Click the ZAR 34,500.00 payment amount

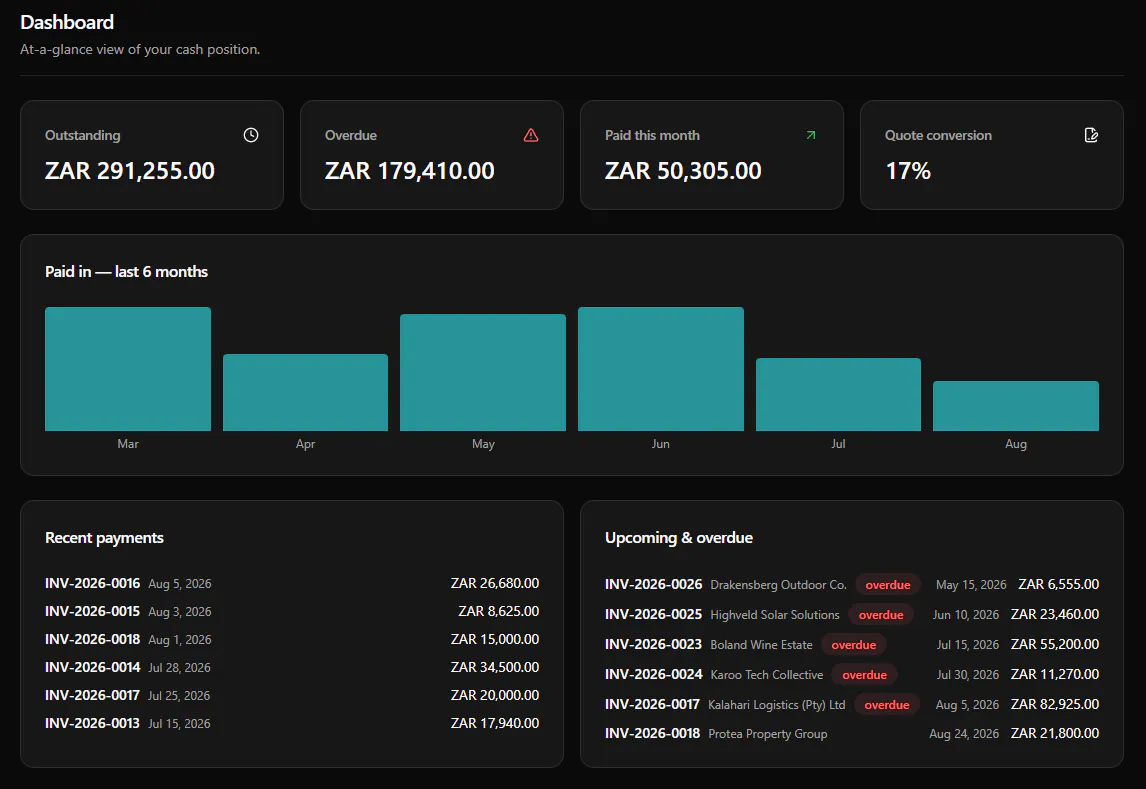coord(495,667)
